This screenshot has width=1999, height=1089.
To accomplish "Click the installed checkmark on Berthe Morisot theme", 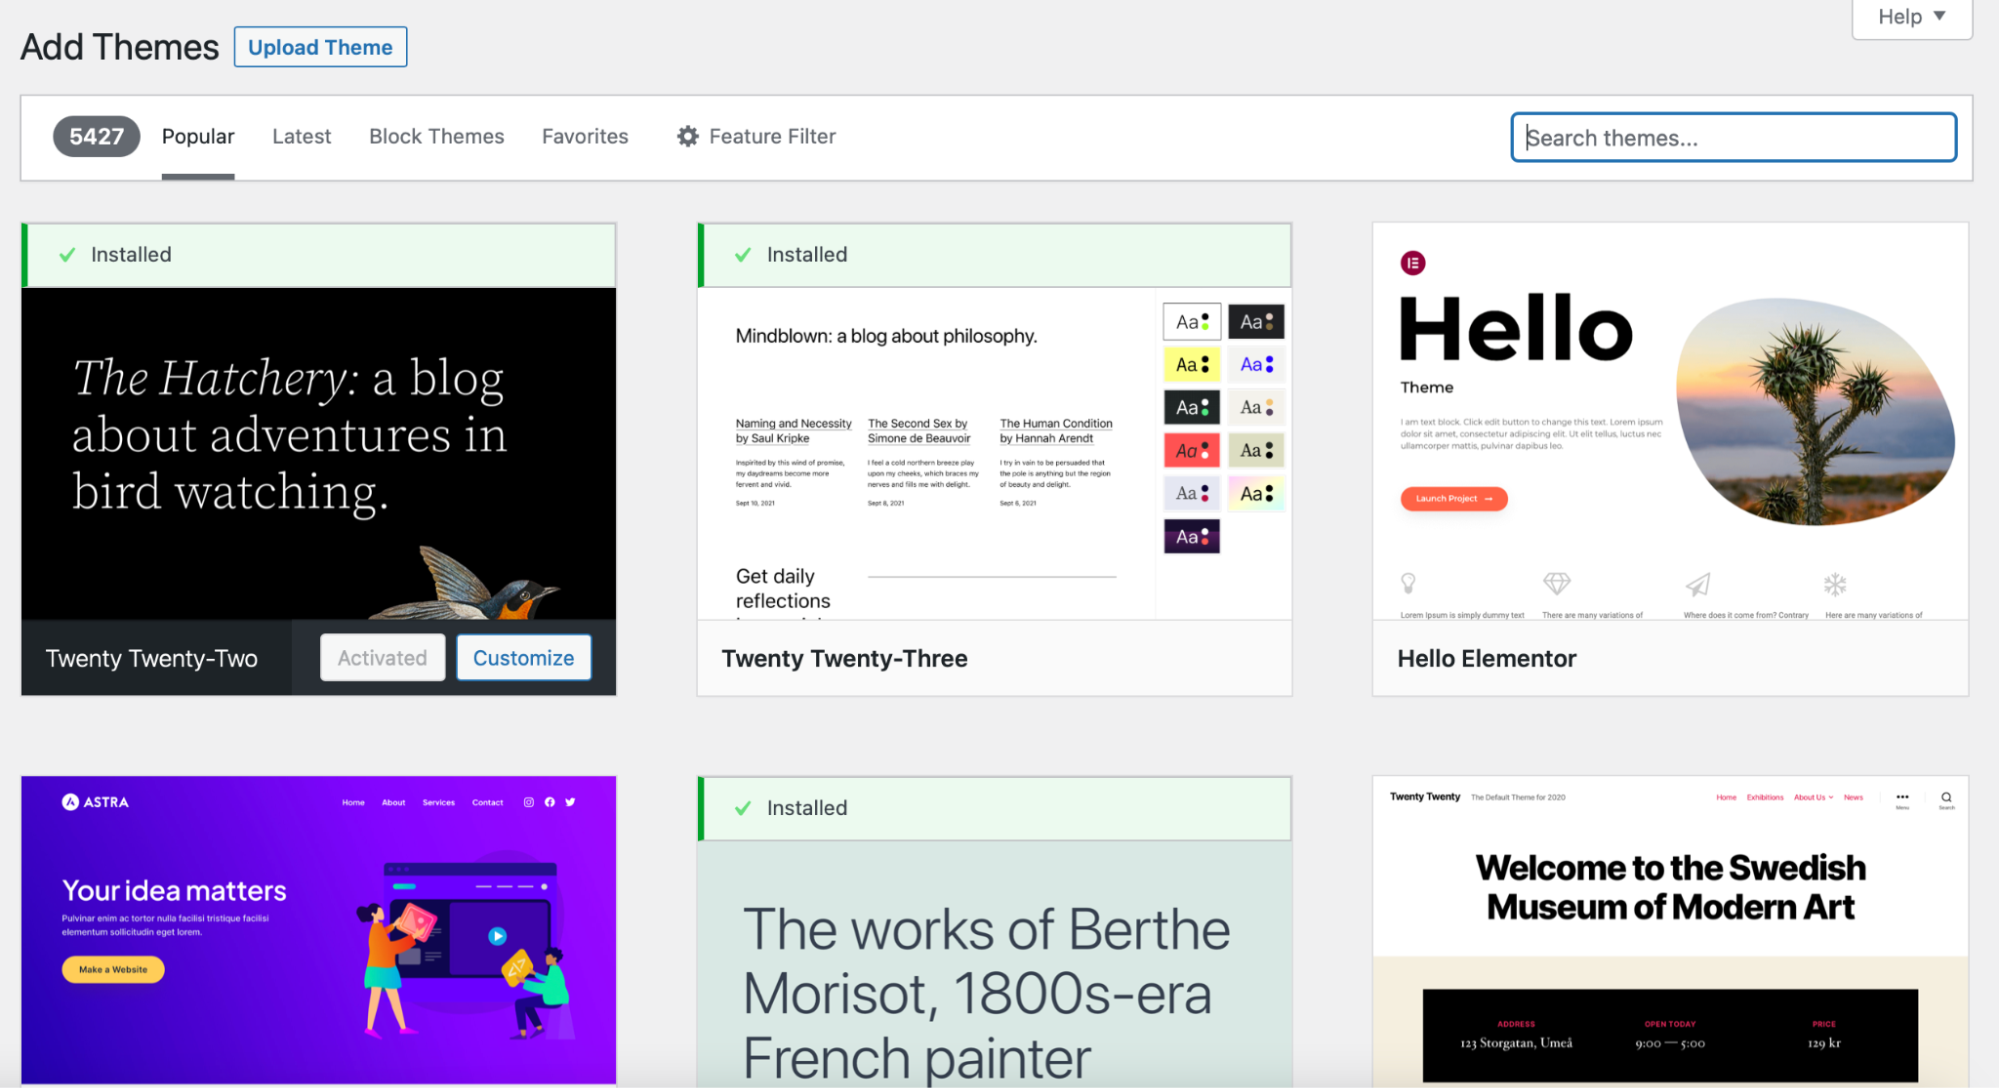I will click(741, 807).
